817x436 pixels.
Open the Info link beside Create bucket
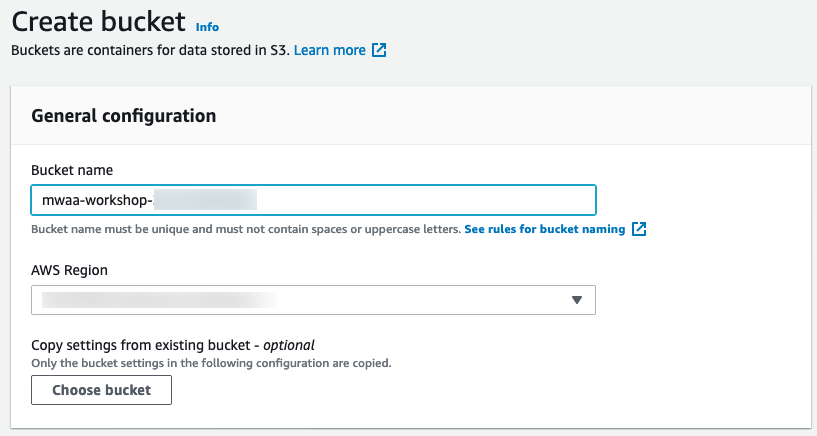(x=207, y=27)
